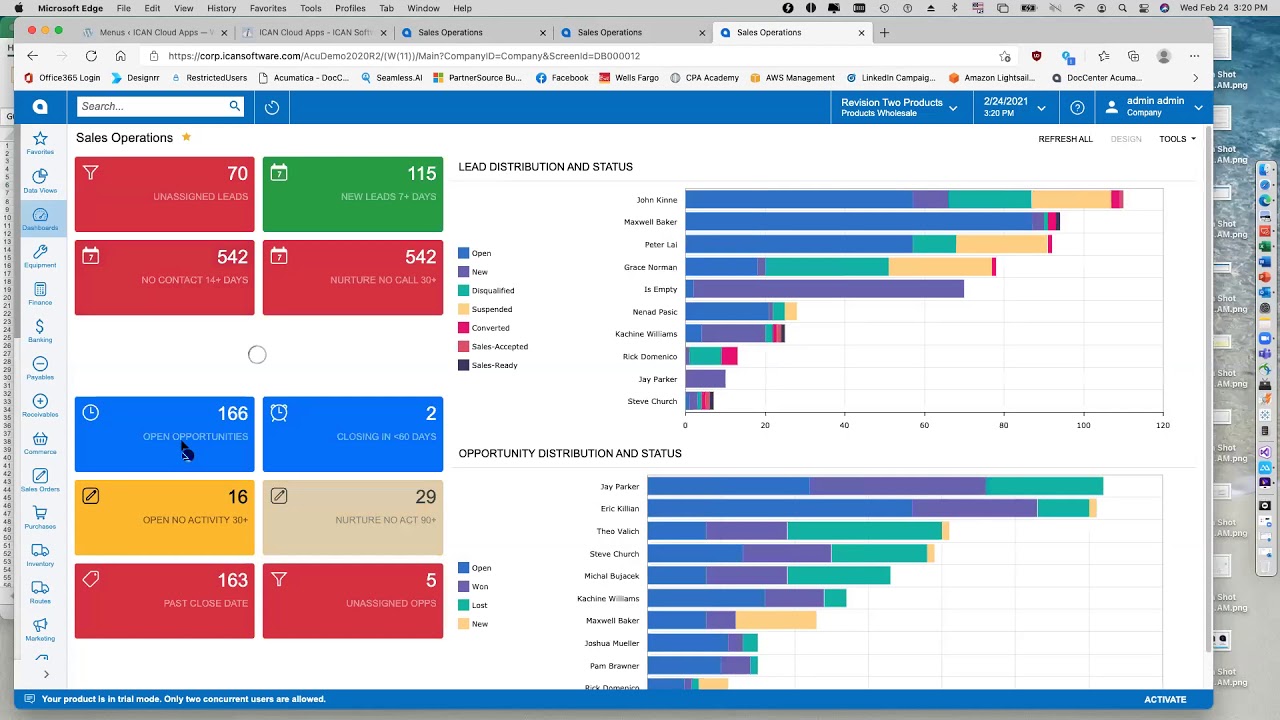Go back in the browser
Image resolution: width=1280 pixels, height=720 pixels.
pyautogui.click(x=32, y=56)
